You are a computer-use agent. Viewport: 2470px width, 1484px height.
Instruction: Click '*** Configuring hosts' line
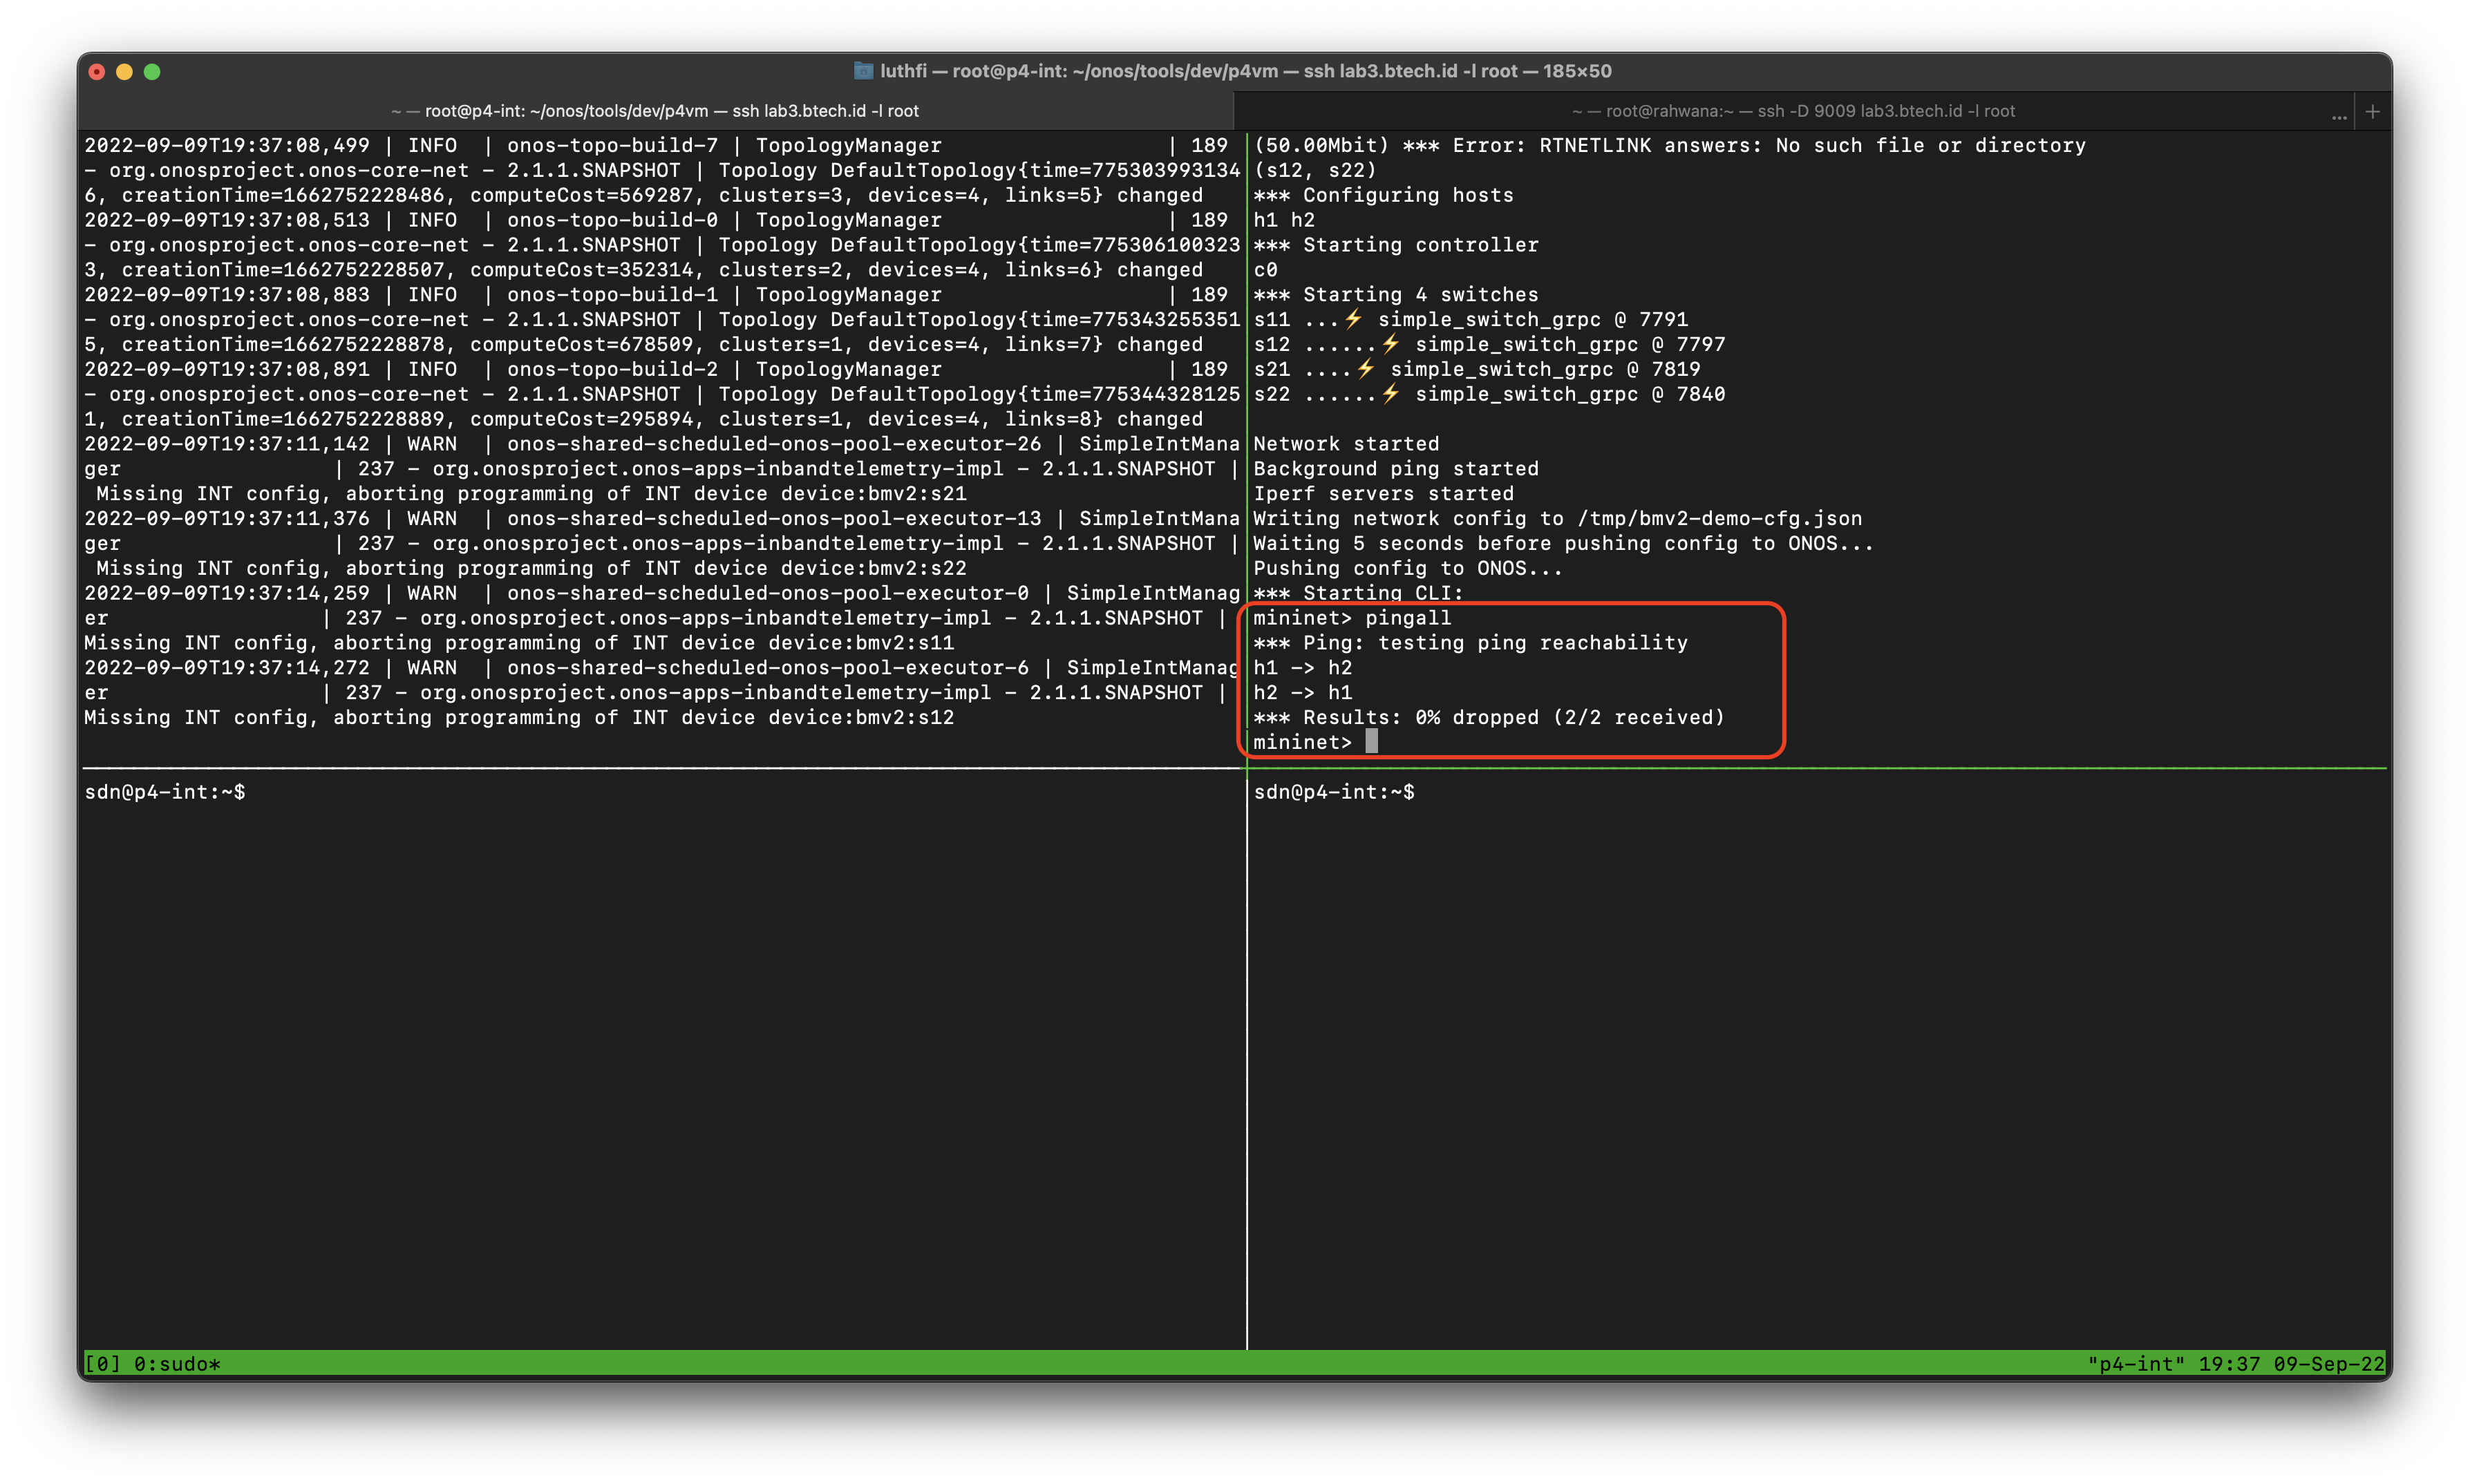pos(1383,195)
